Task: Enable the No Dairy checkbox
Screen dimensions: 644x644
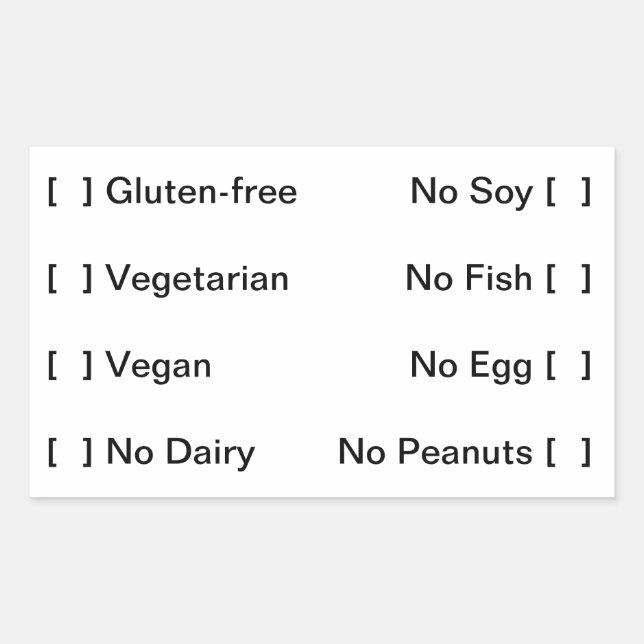Action: 69,452
